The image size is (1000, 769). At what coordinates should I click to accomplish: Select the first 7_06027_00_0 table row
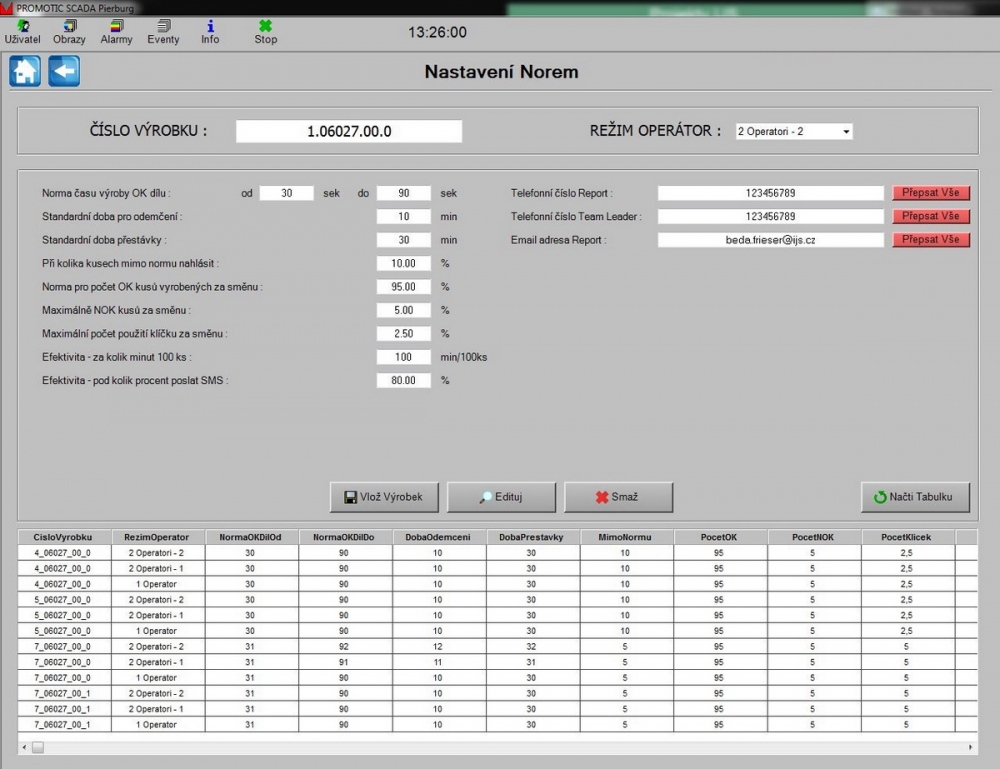63,646
